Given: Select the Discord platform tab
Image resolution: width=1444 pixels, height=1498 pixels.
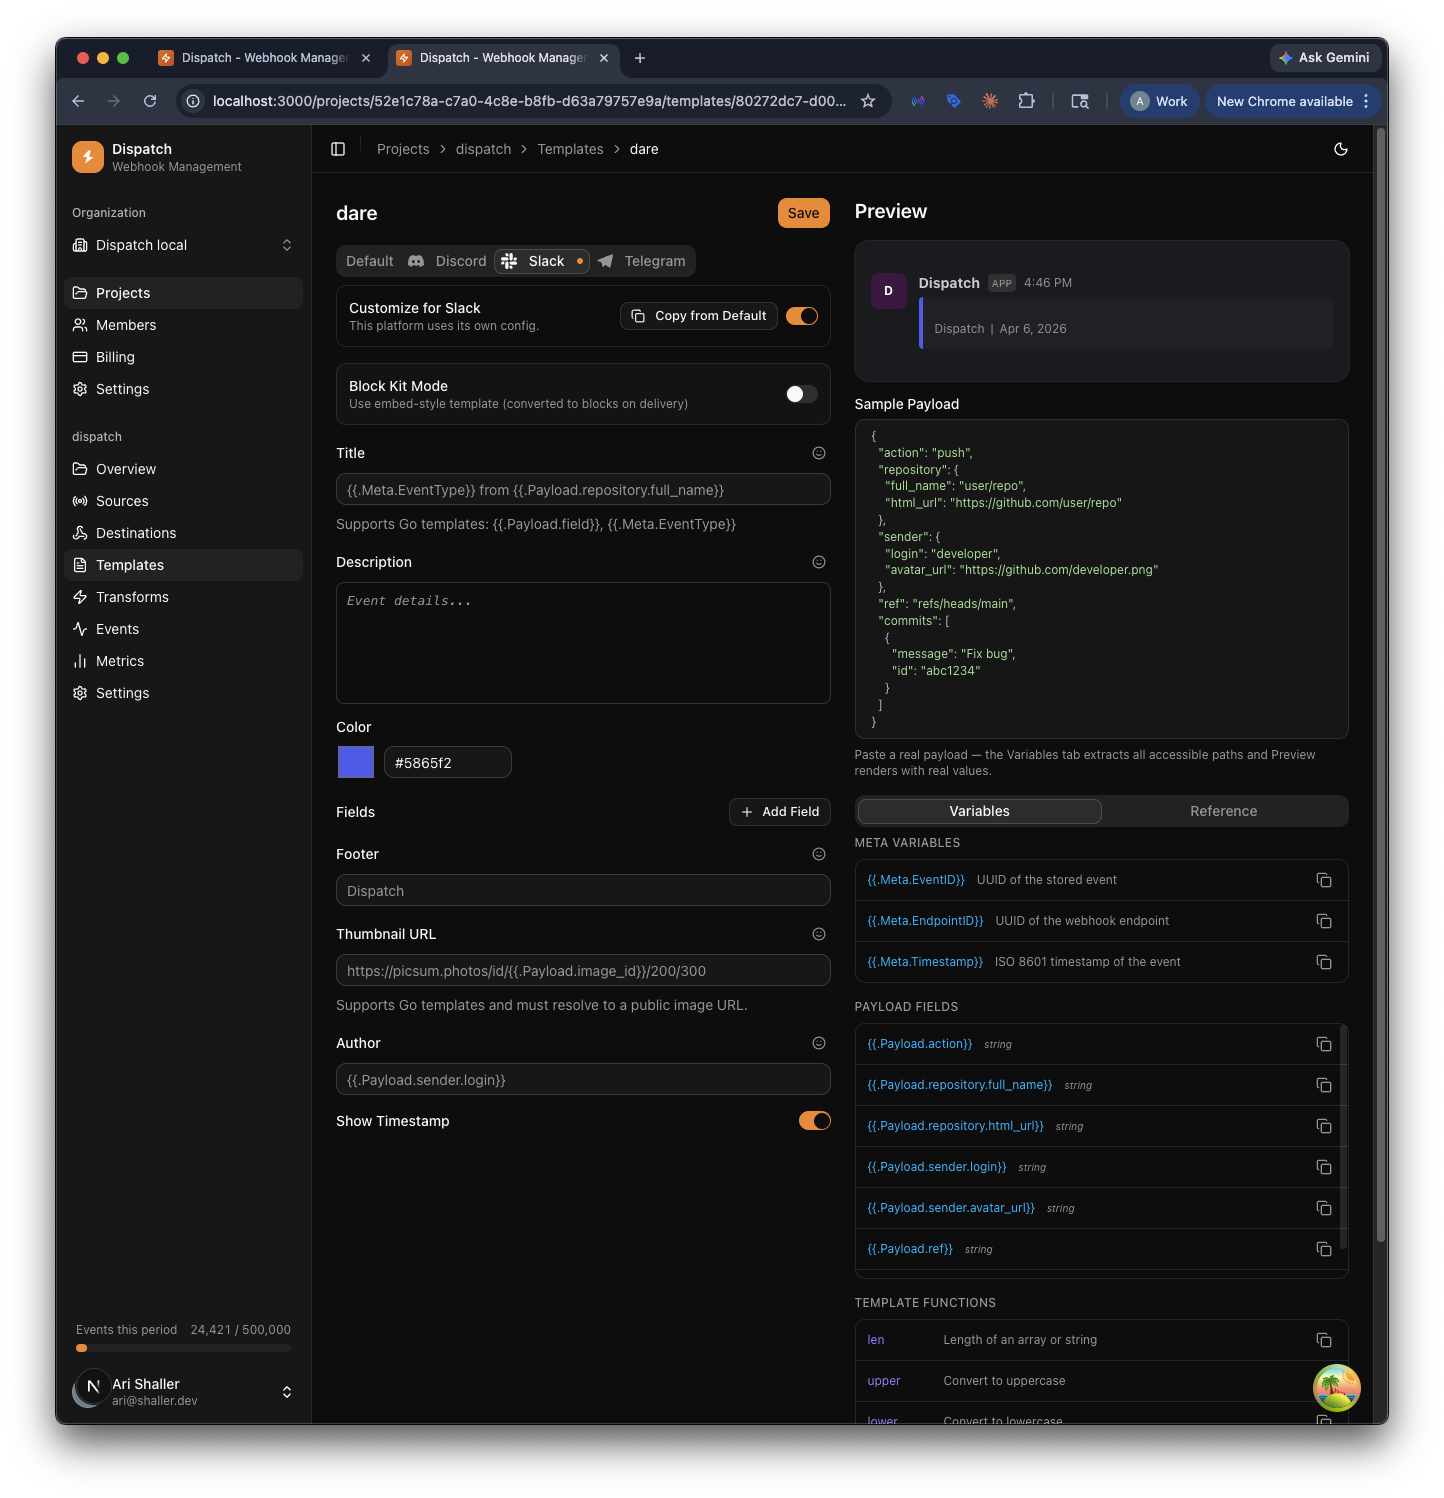Looking at the screenshot, I should coord(447,261).
